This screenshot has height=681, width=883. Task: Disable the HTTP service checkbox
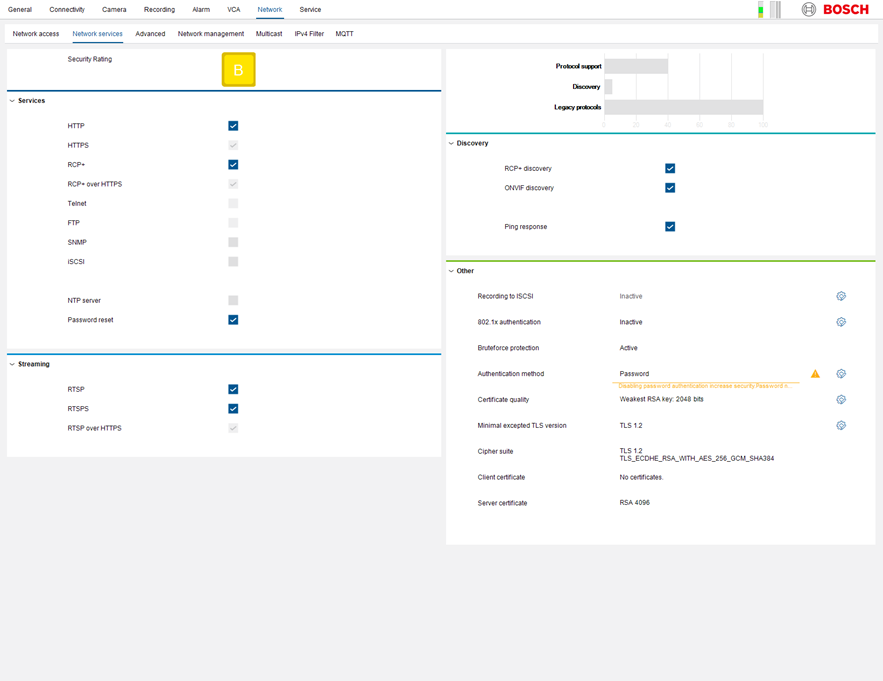(x=233, y=126)
